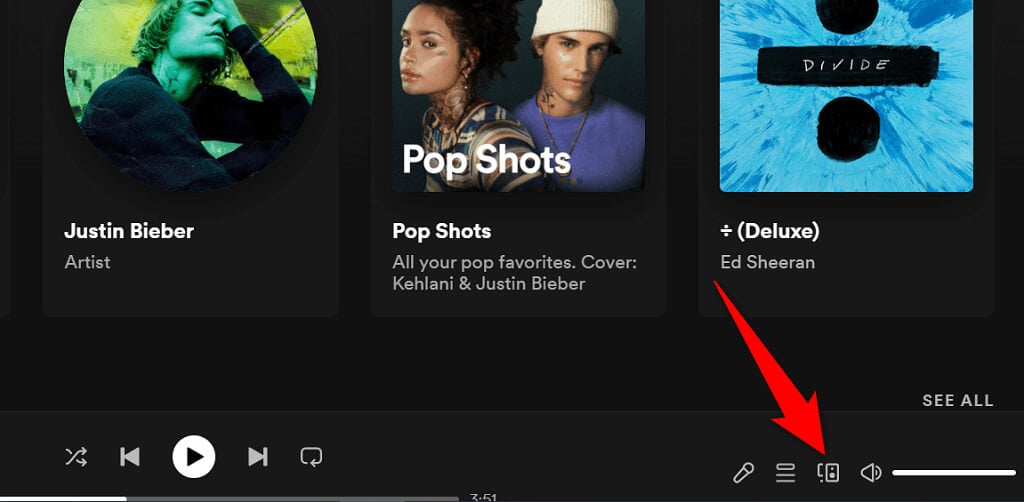Viewport: 1024px width, 502px height.
Task: Skip to the next track
Action: (257, 457)
